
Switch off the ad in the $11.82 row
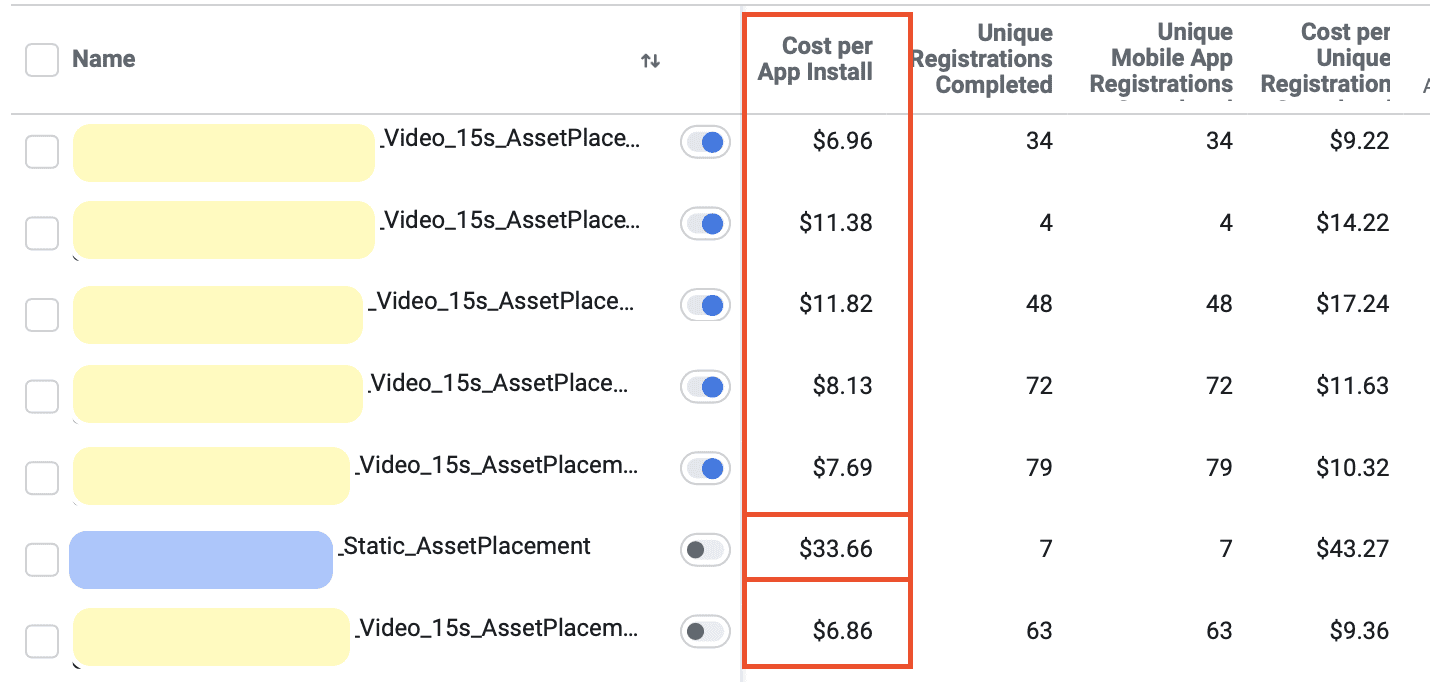tap(705, 305)
